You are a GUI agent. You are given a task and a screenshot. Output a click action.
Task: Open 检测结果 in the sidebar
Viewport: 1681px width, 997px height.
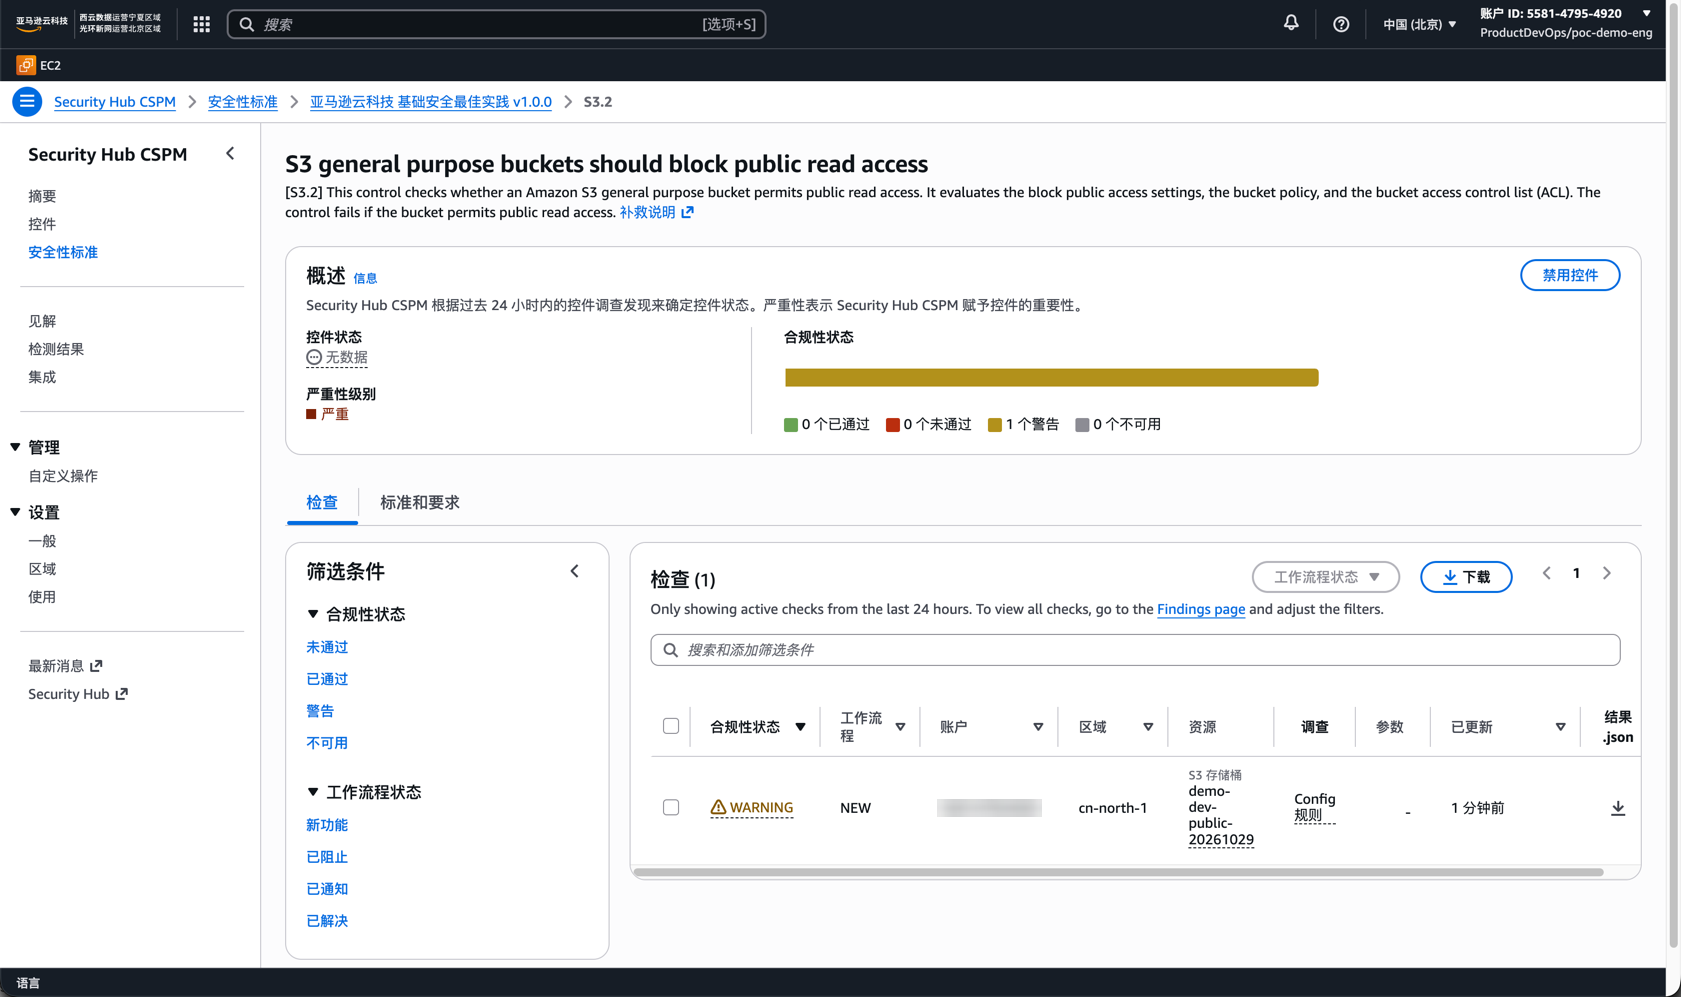[x=56, y=349]
